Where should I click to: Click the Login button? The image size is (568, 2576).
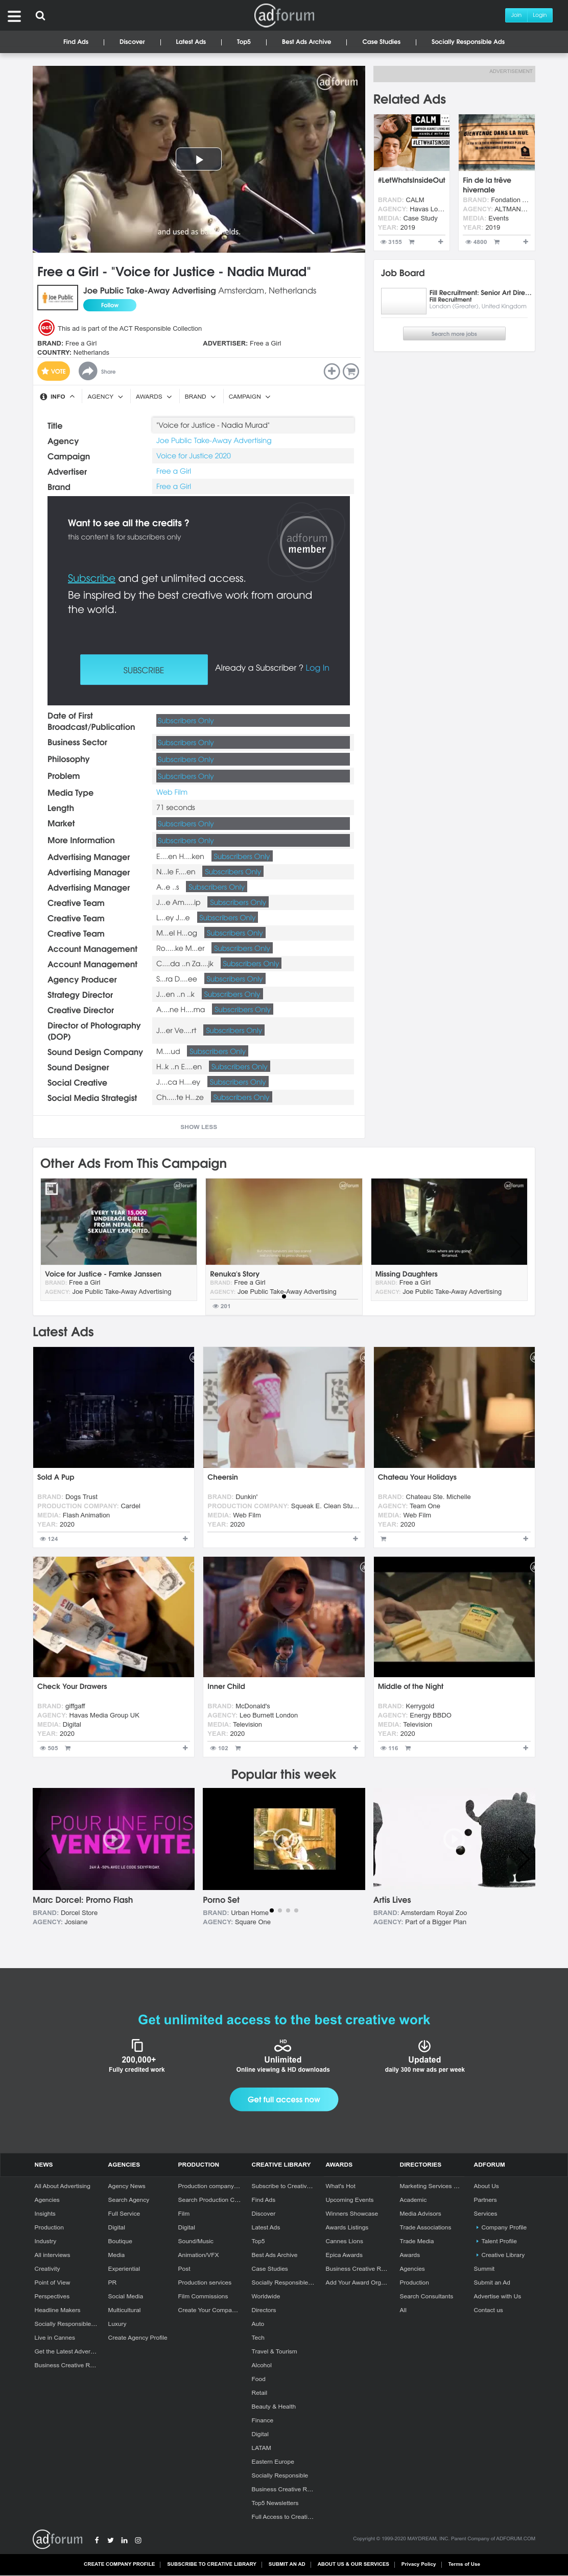(539, 15)
